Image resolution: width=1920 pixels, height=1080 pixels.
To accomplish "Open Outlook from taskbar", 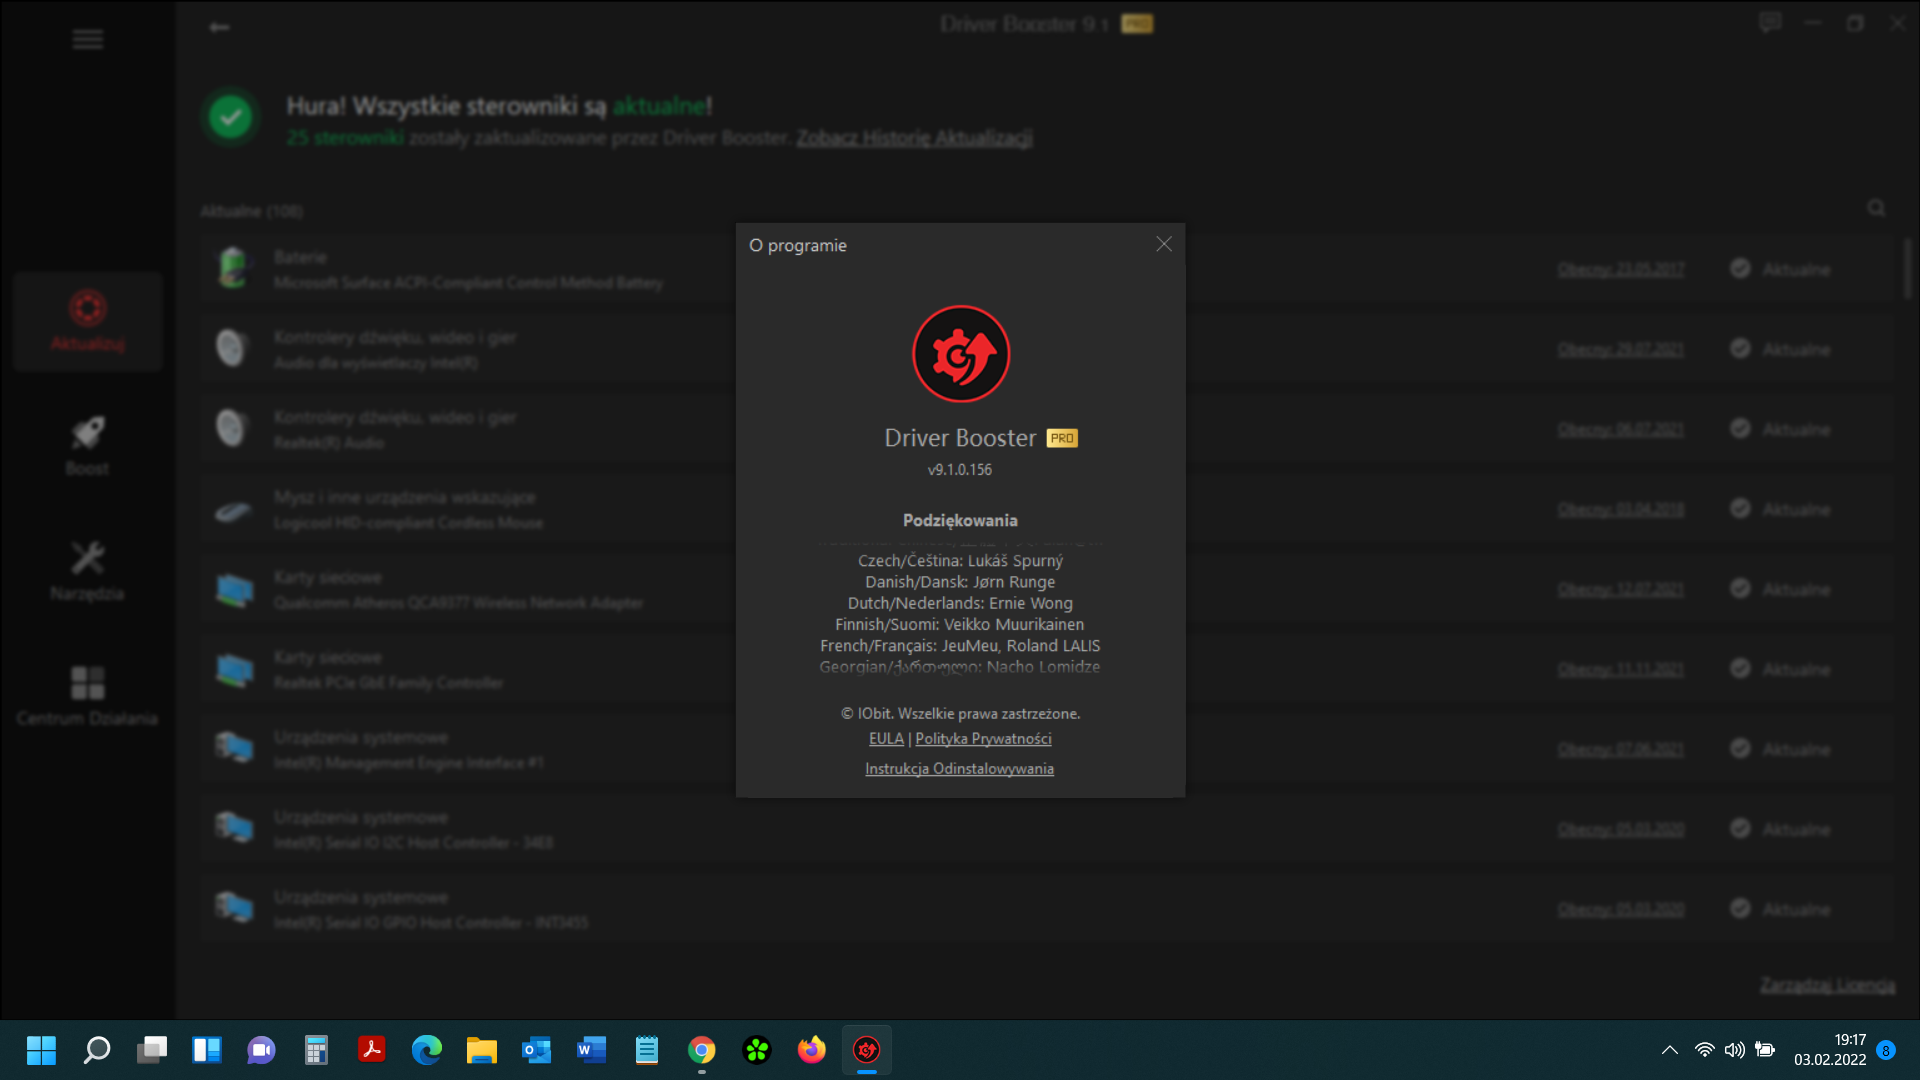I will pyautogui.click(x=537, y=1050).
